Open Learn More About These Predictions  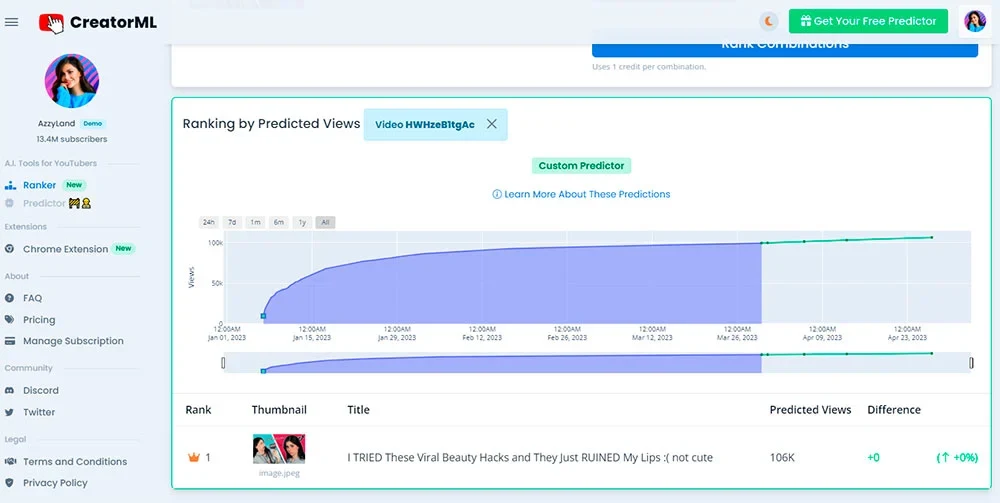click(x=587, y=194)
